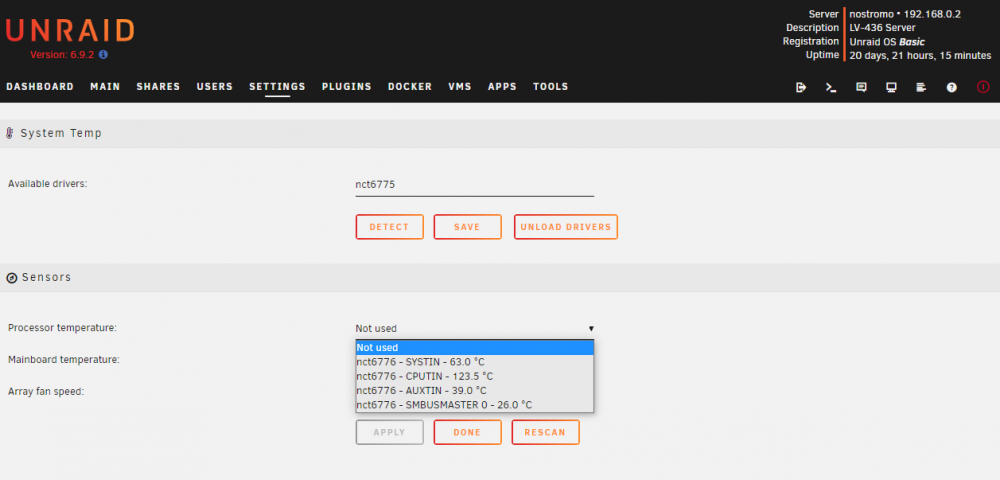Click the server name nostromo 192.168.0.2

[x=905, y=14]
